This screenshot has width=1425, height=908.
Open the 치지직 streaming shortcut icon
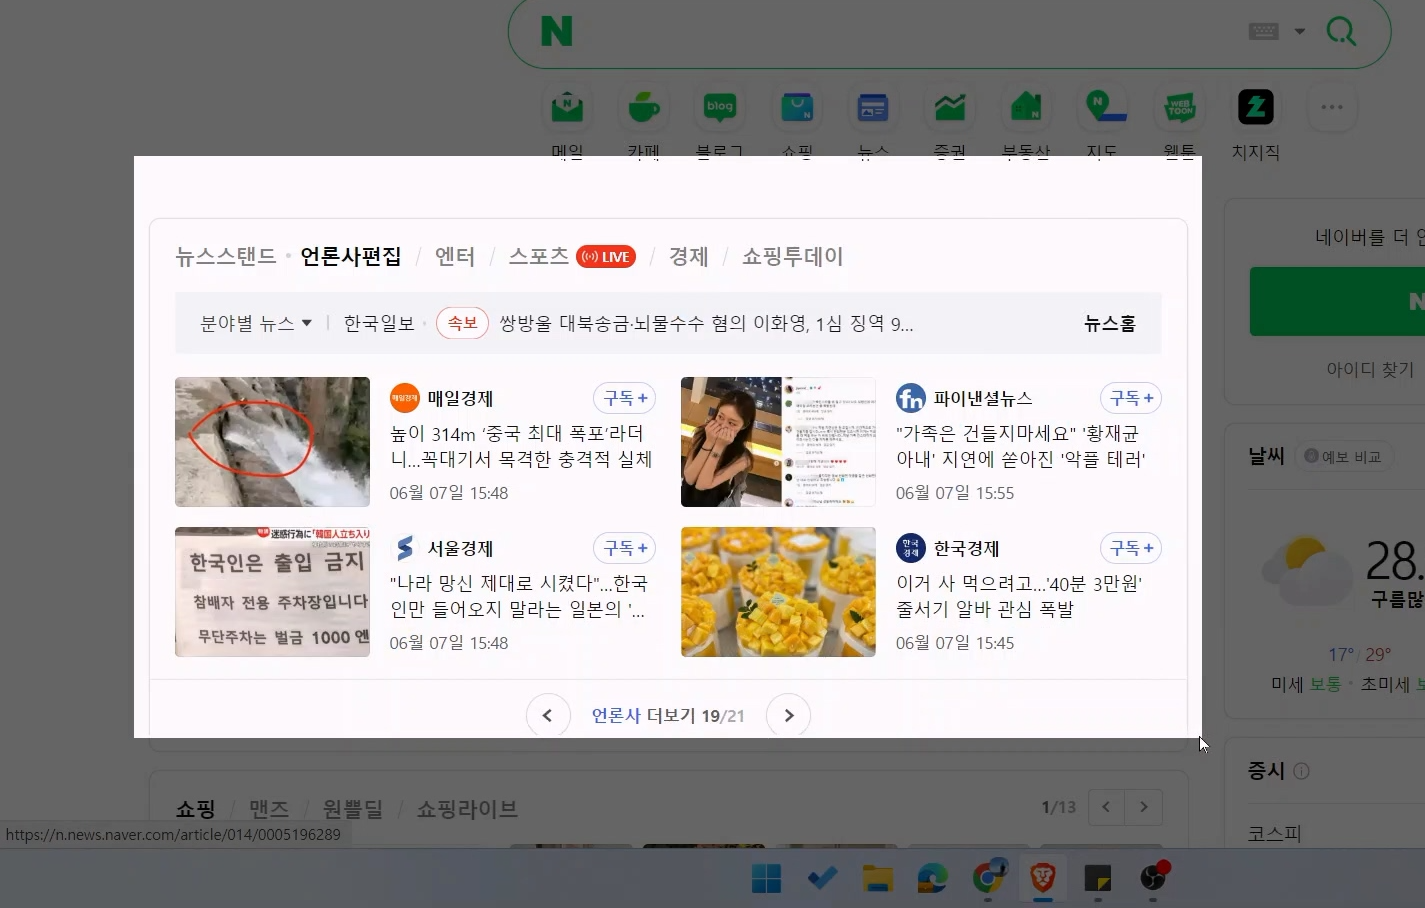[1256, 107]
